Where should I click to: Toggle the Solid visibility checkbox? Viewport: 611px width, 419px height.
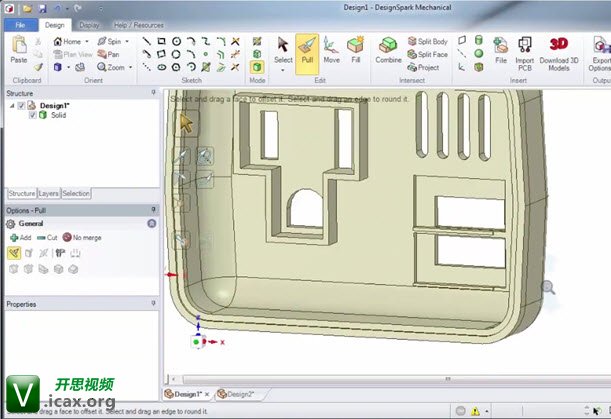32,115
